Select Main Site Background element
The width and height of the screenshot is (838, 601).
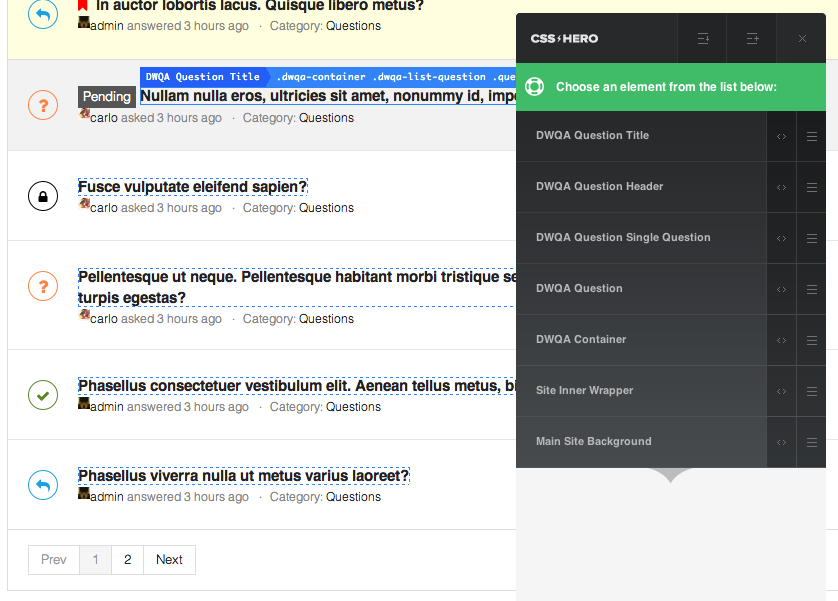coord(641,442)
